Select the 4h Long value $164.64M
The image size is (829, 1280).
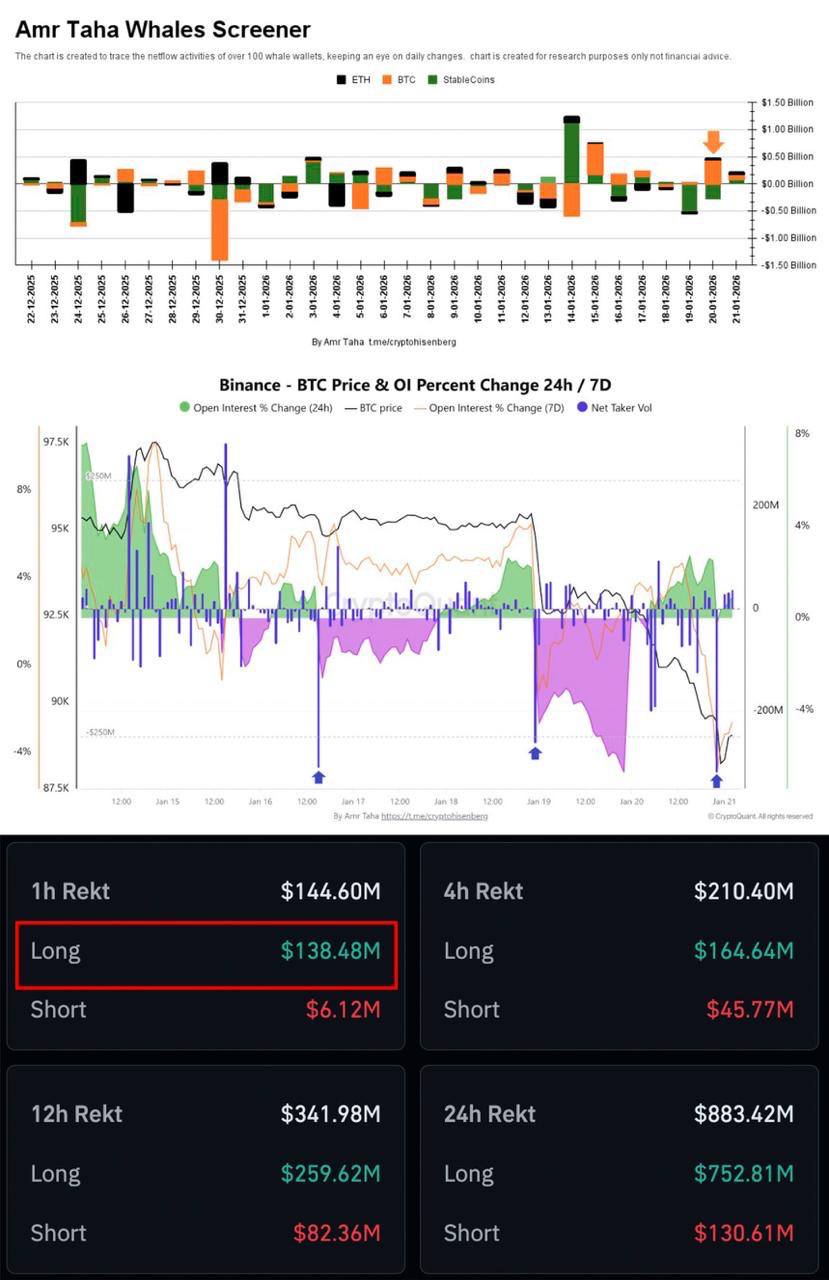click(744, 950)
